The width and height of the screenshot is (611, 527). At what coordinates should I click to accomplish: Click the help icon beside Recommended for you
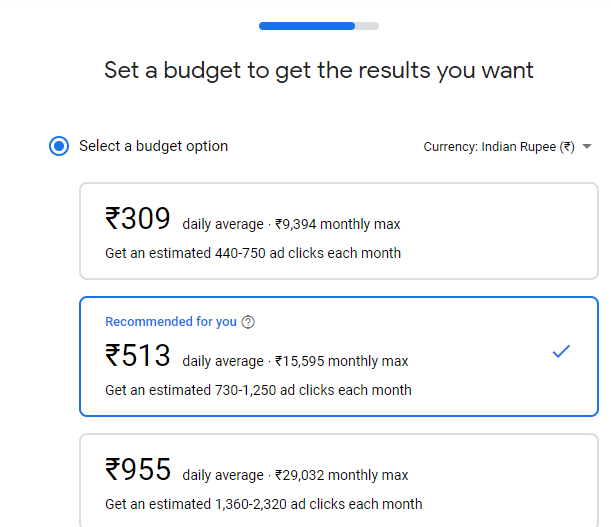pyautogui.click(x=249, y=322)
